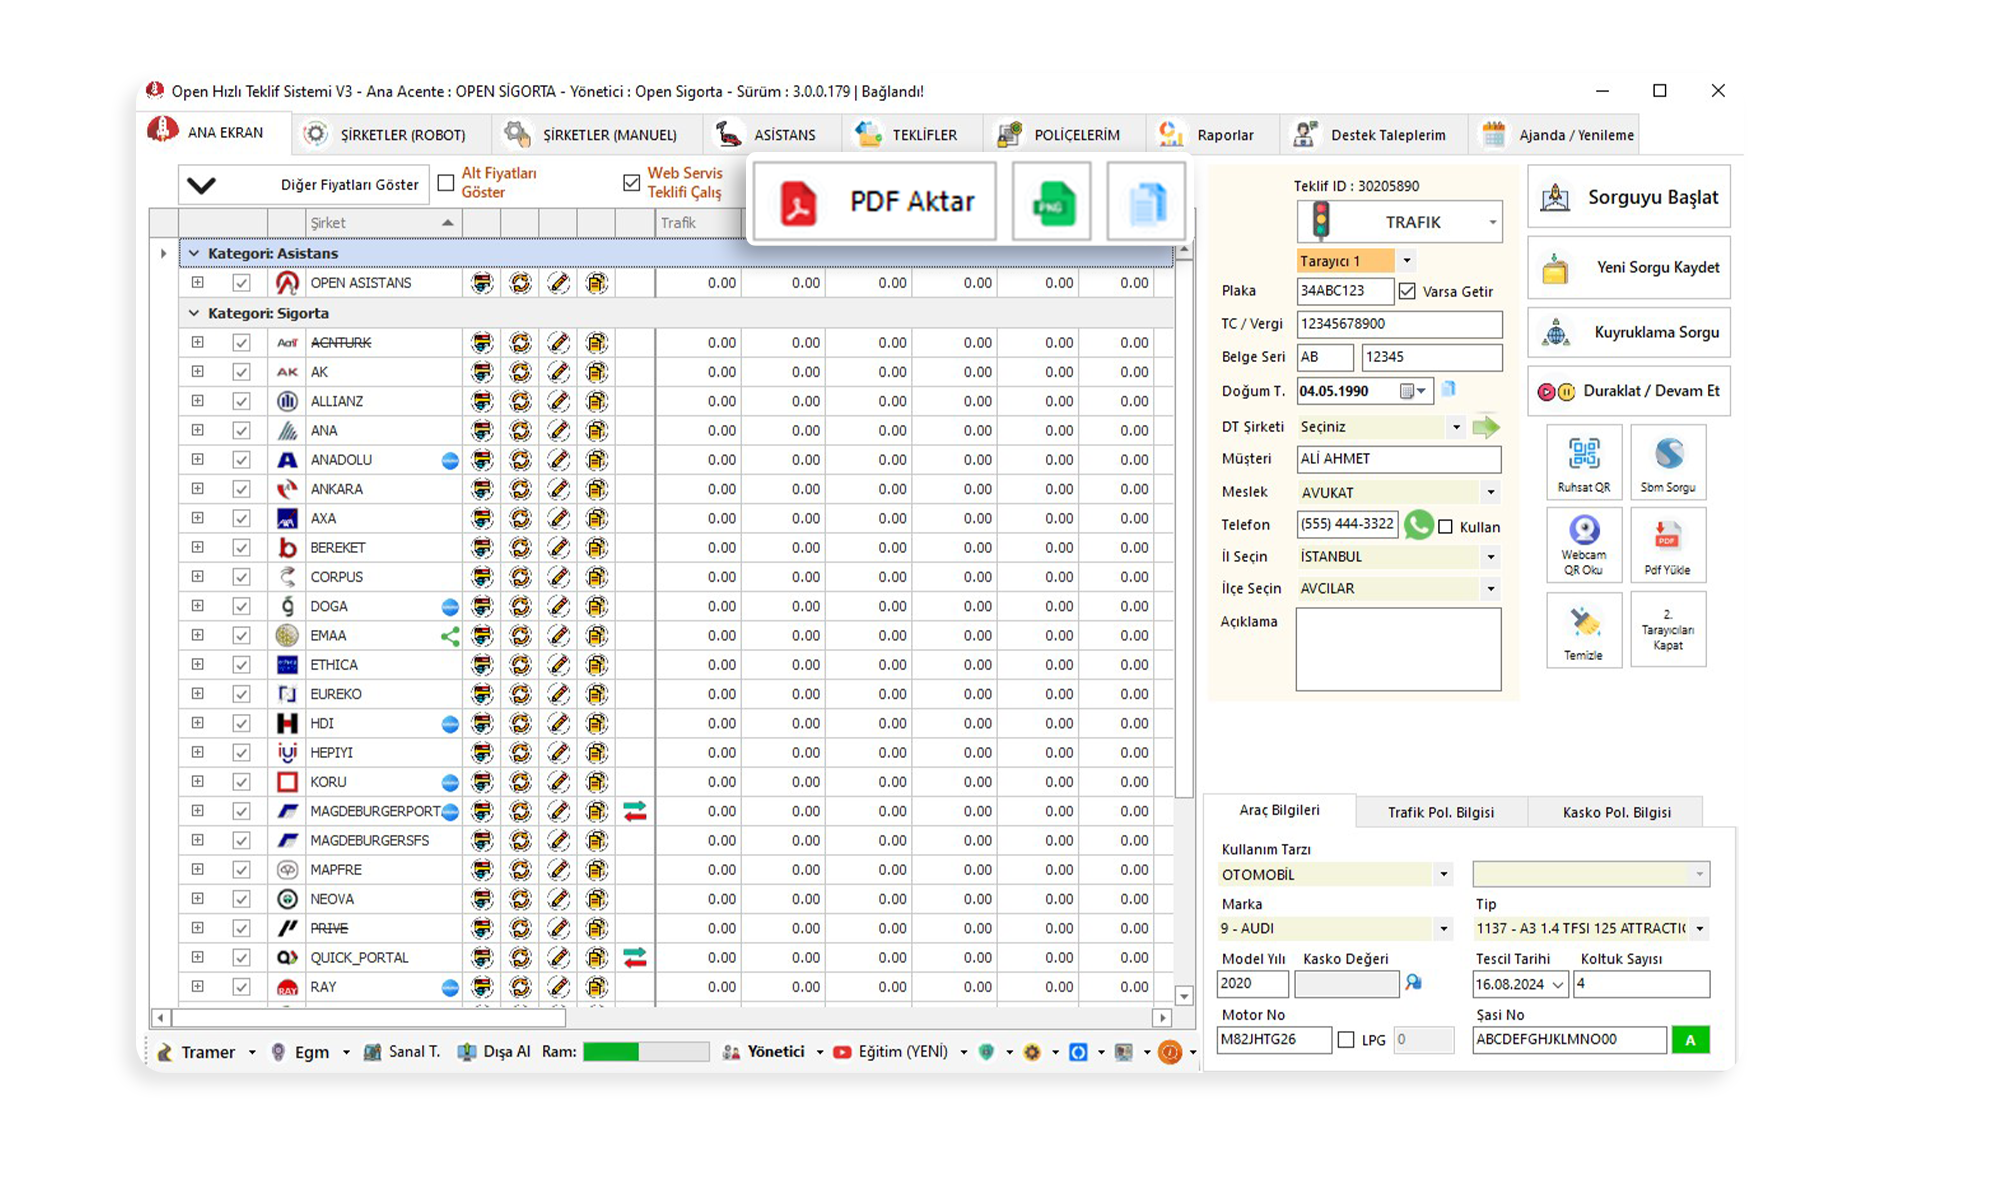Click Yeni Sorgu Kaydet button

click(x=1629, y=268)
